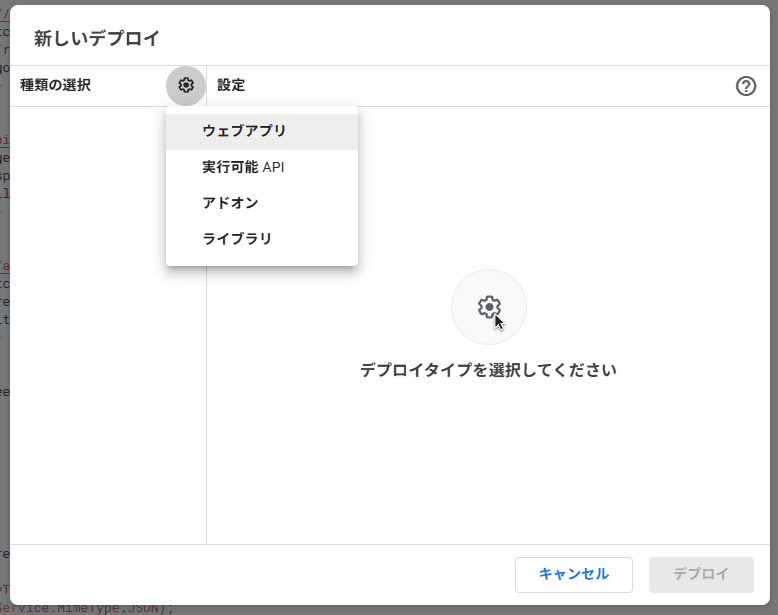Click the dimmed backdrop above the dialog

400,2
